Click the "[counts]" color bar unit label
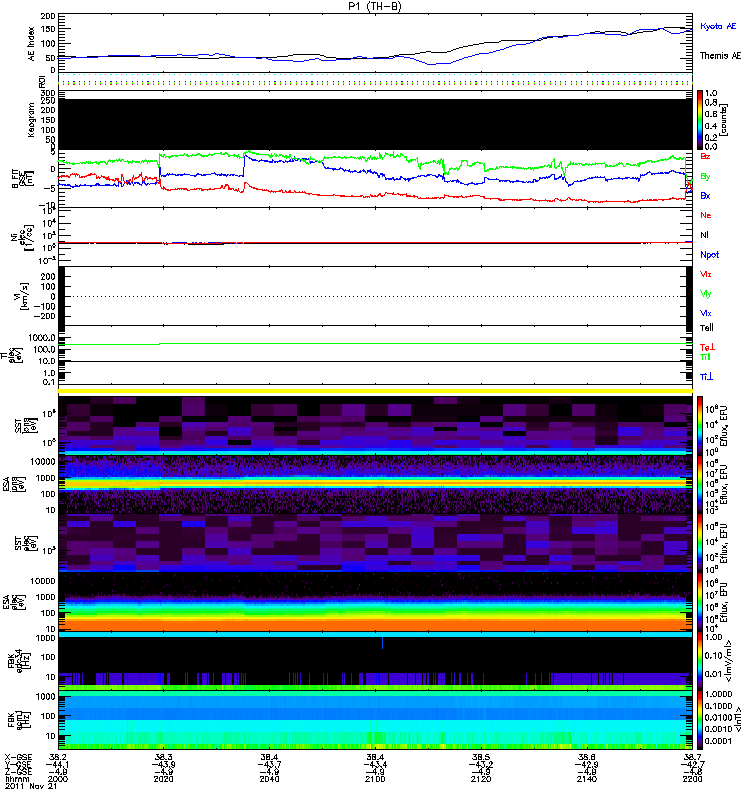 click(x=724, y=120)
